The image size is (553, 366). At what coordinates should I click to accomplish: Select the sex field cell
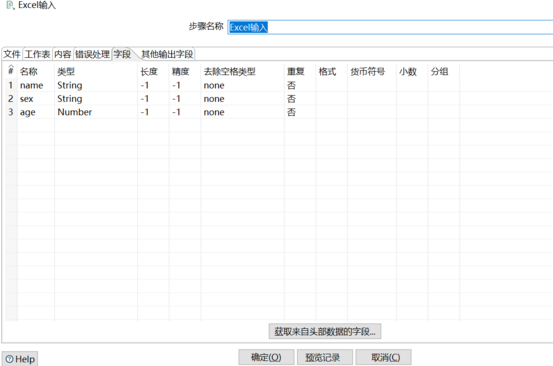pyautogui.click(x=26, y=99)
